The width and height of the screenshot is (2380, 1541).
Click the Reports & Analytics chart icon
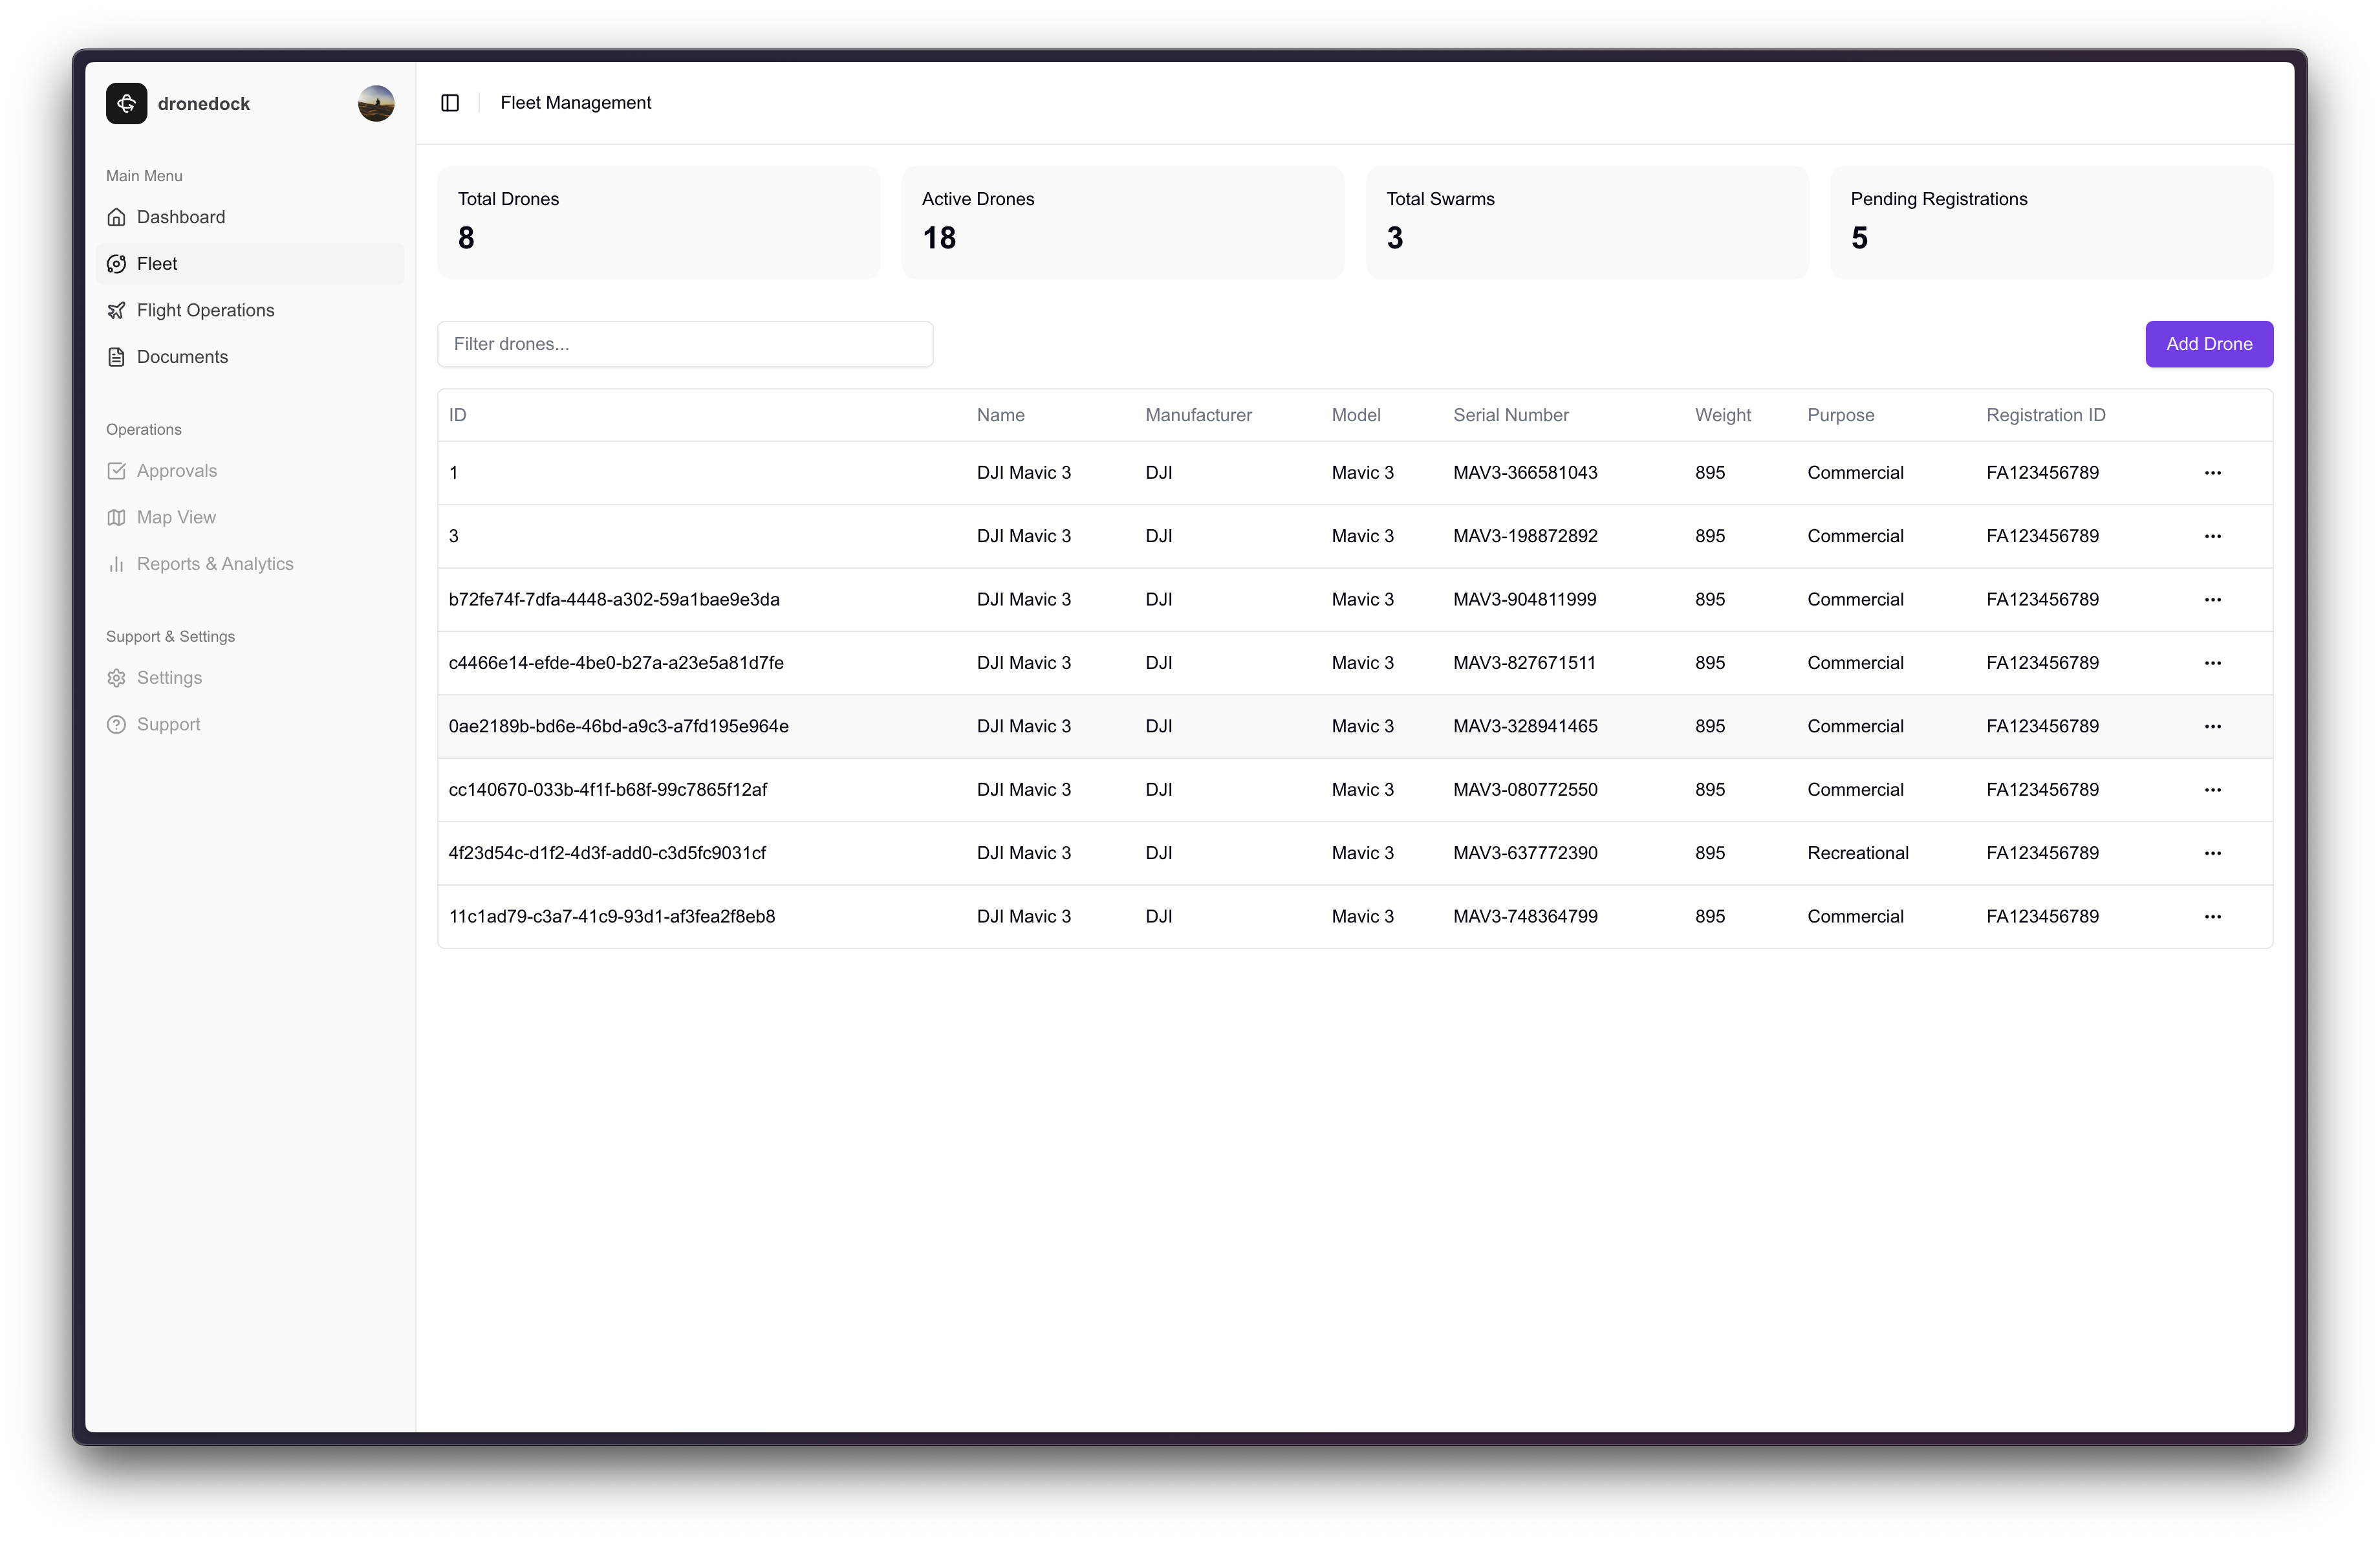117,564
